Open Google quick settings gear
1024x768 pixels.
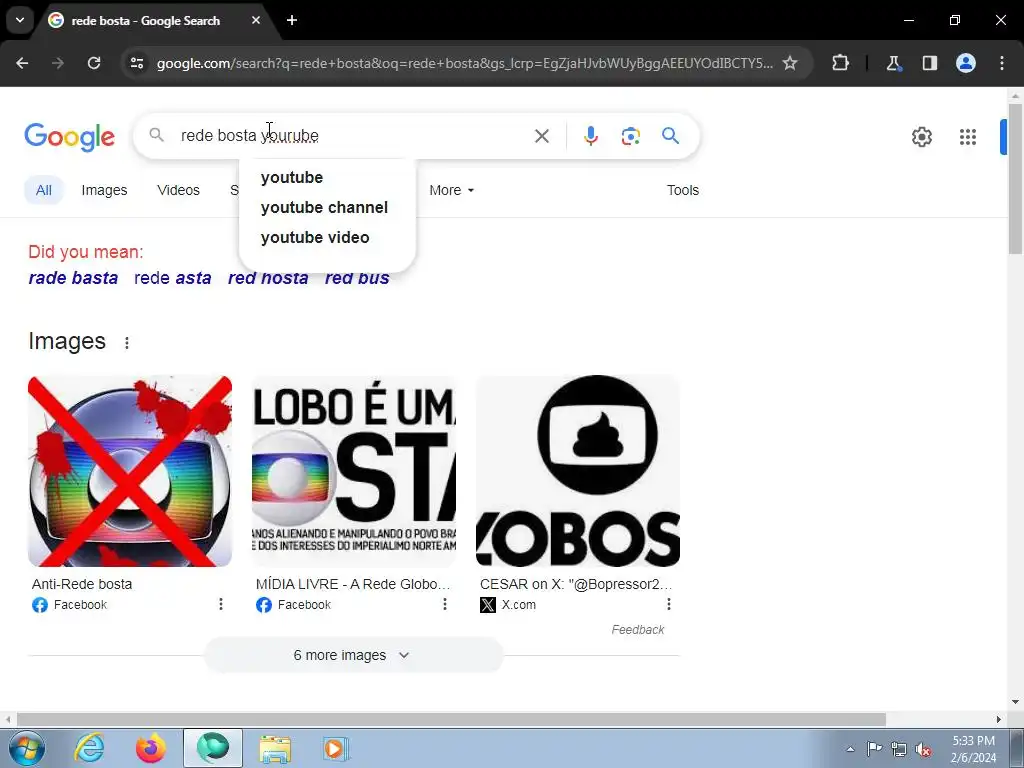(921, 137)
